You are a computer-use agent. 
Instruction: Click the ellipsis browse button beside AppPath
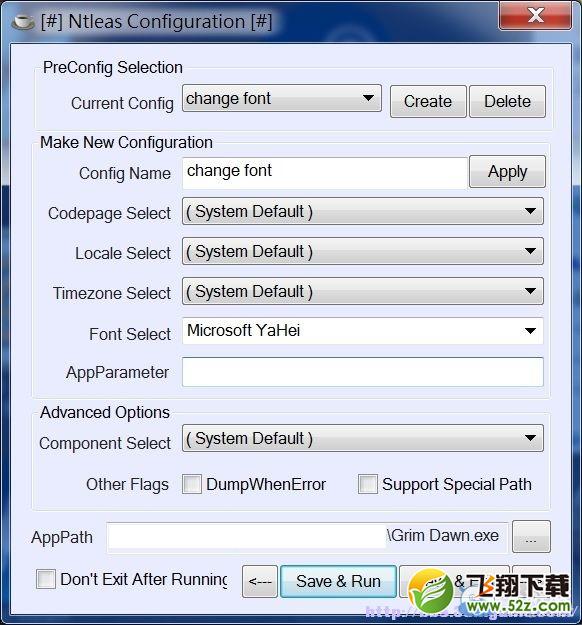531,537
